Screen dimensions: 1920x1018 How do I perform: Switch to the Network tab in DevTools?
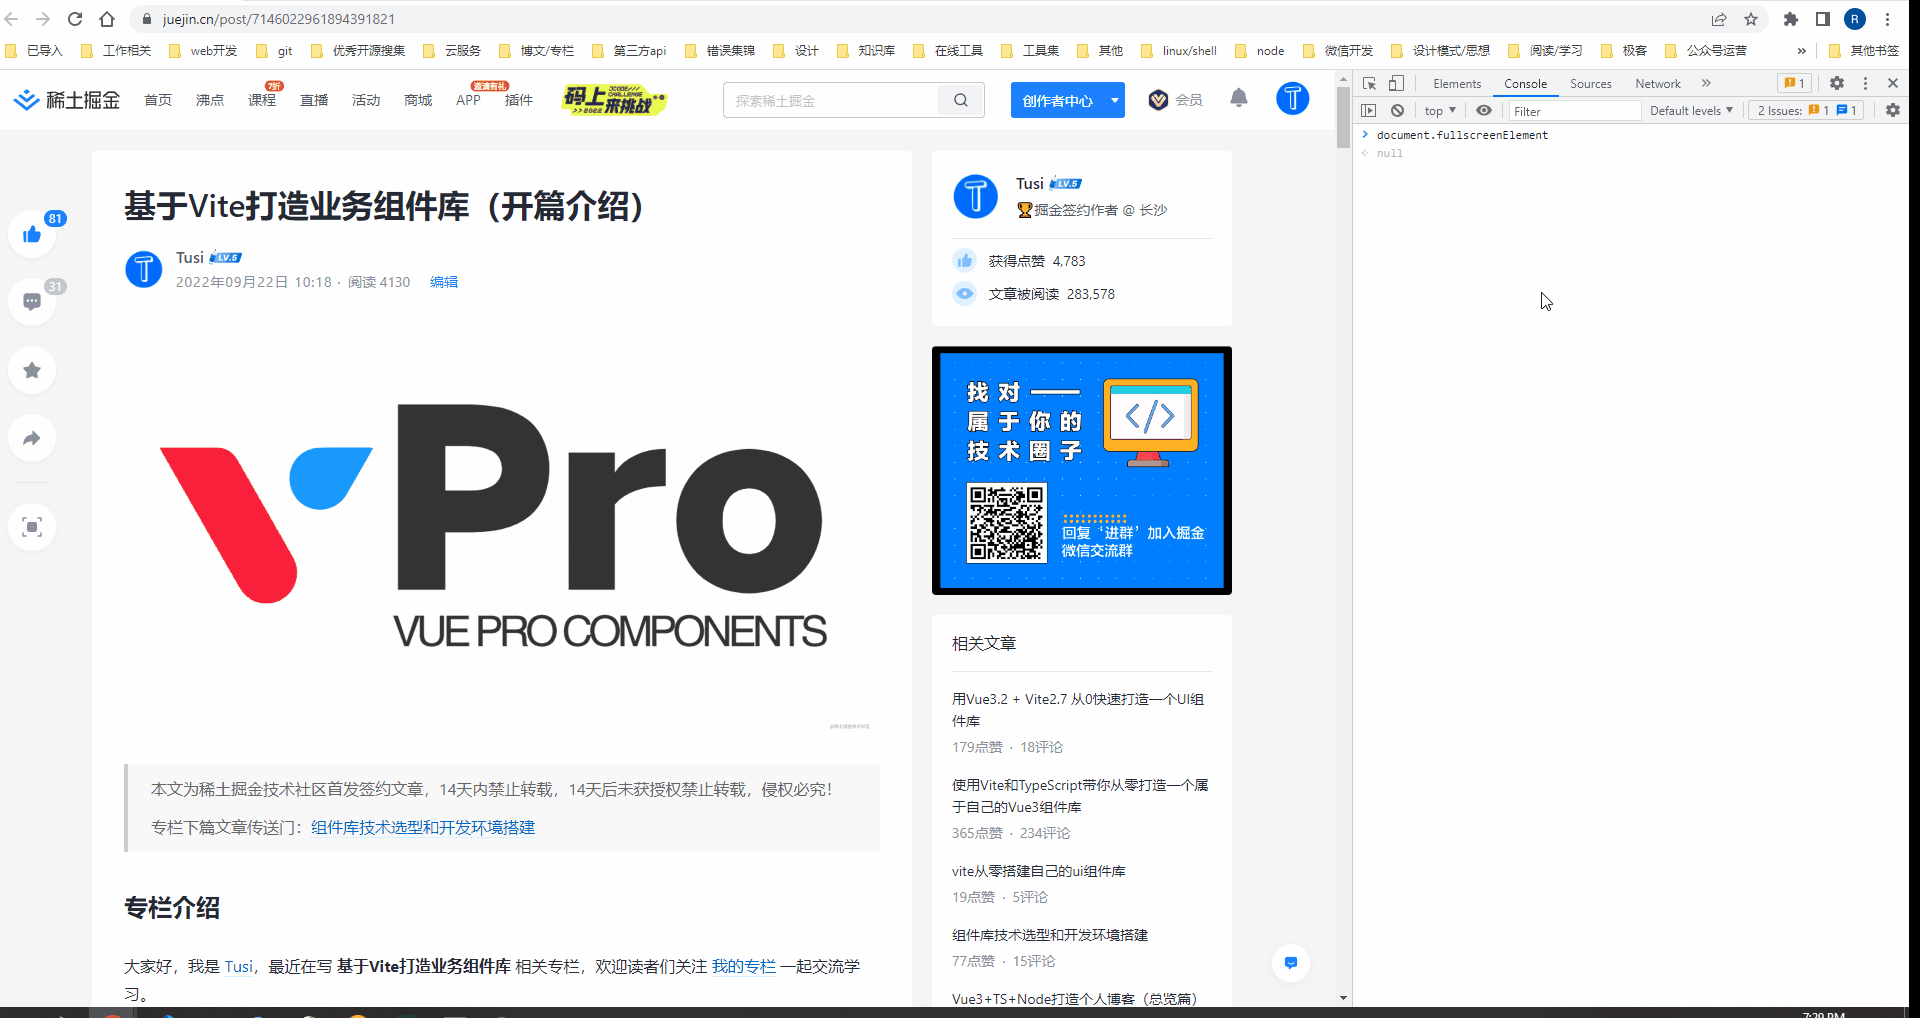point(1658,83)
